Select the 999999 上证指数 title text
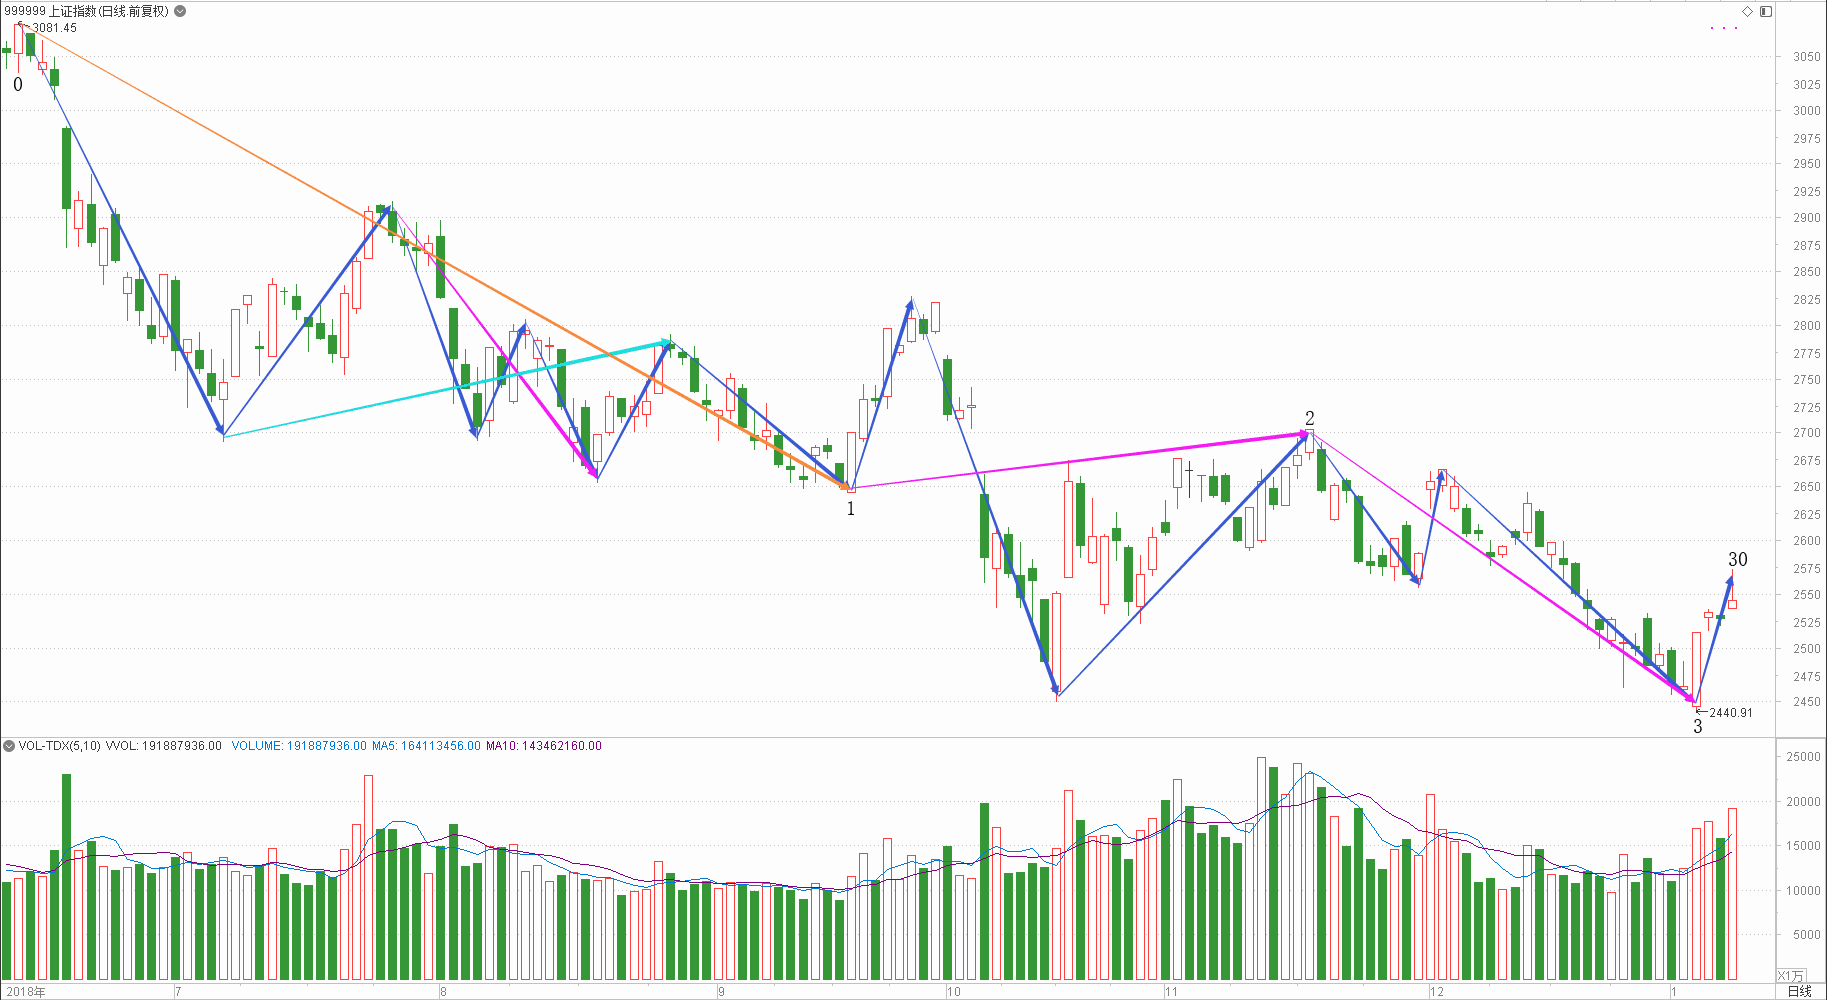 click(87, 11)
